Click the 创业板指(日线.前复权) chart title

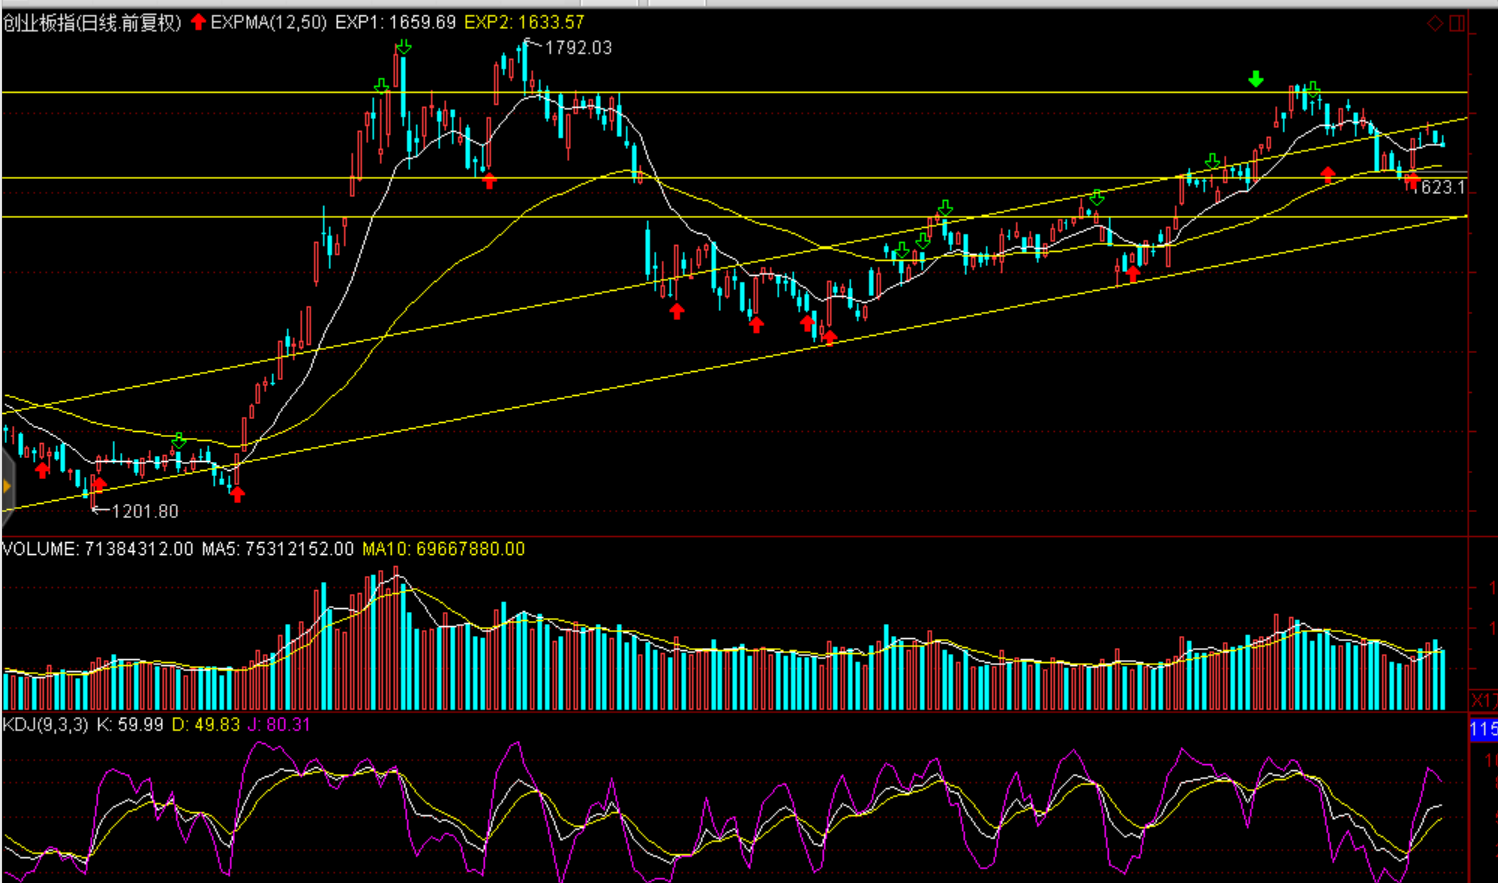(92, 22)
